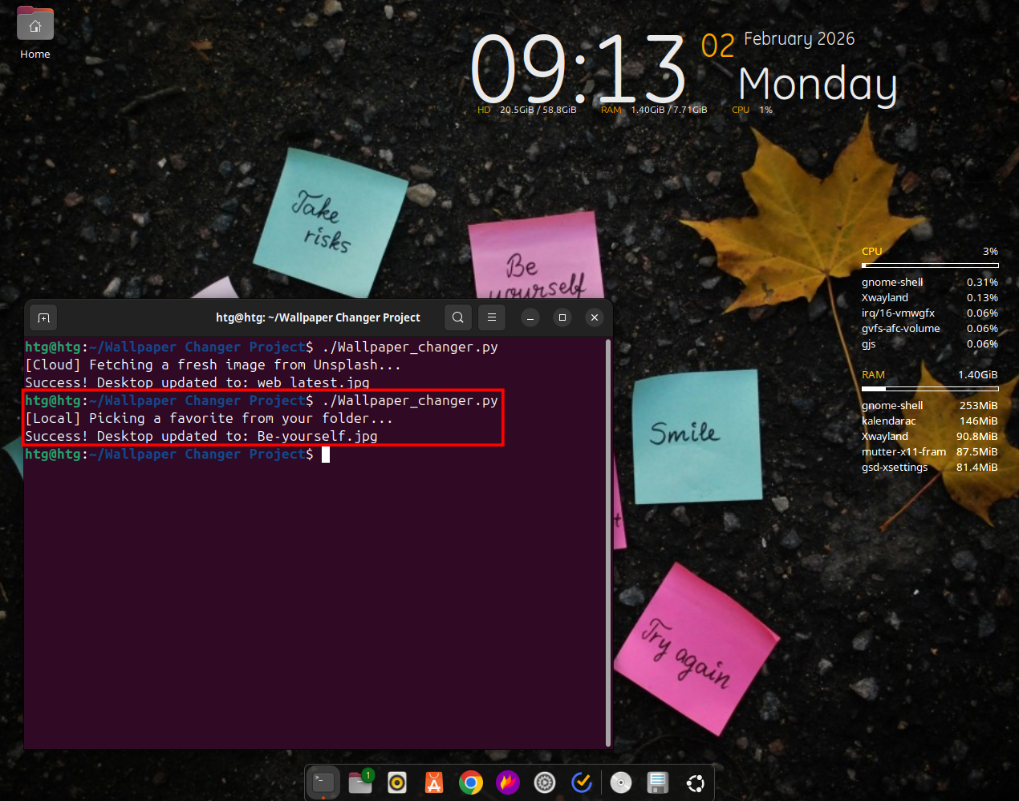The image size is (1019, 801).
Task: Click '[Cloud] Fetching a fresh image from Unsplash...' line
Action: click(213, 364)
